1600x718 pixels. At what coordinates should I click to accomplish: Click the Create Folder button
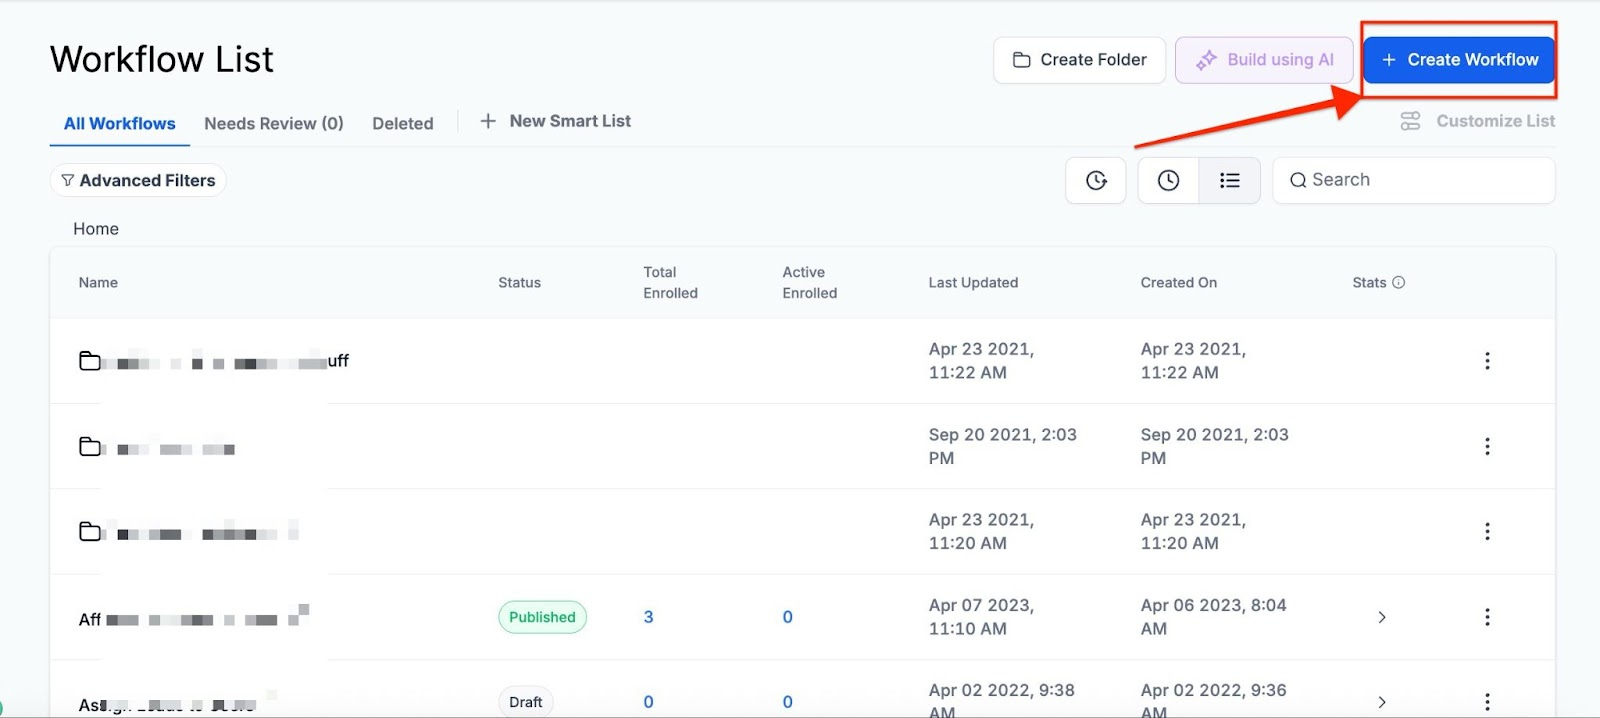pyautogui.click(x=1079, y=60)
